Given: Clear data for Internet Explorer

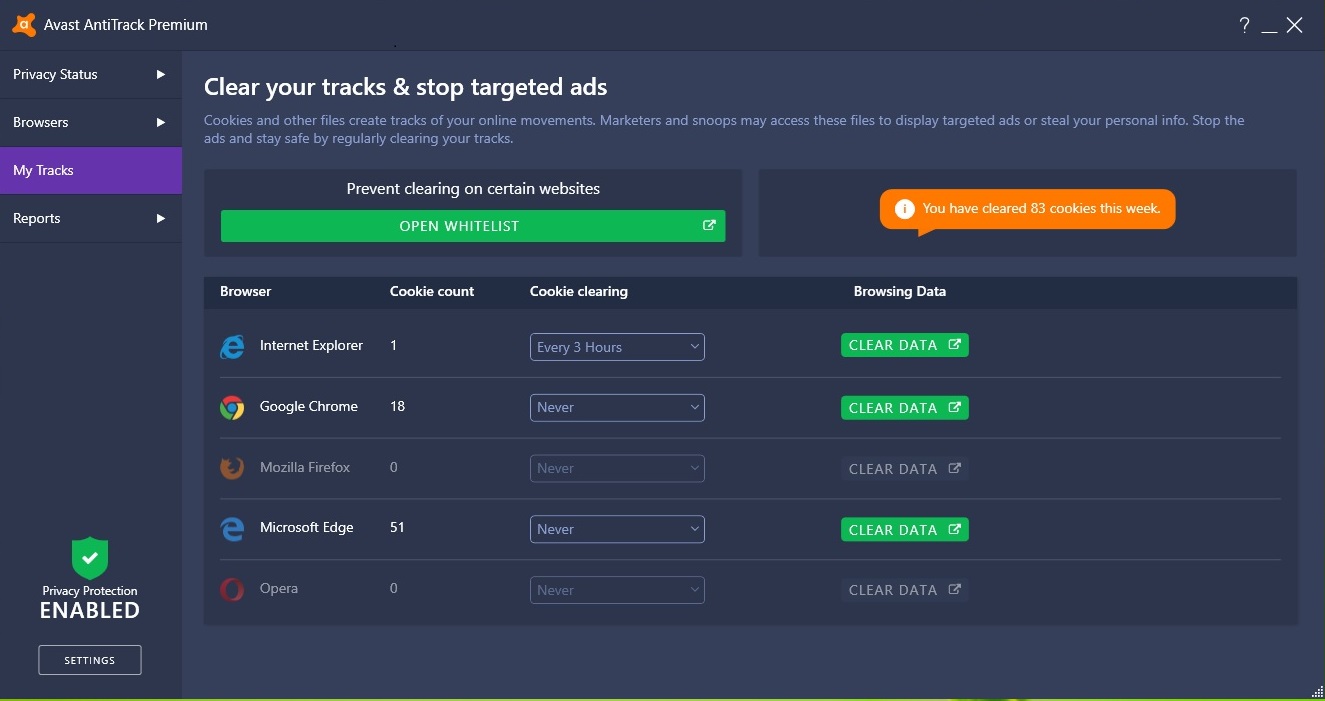Looking at the screenshot, I should (x=905, y=345).
